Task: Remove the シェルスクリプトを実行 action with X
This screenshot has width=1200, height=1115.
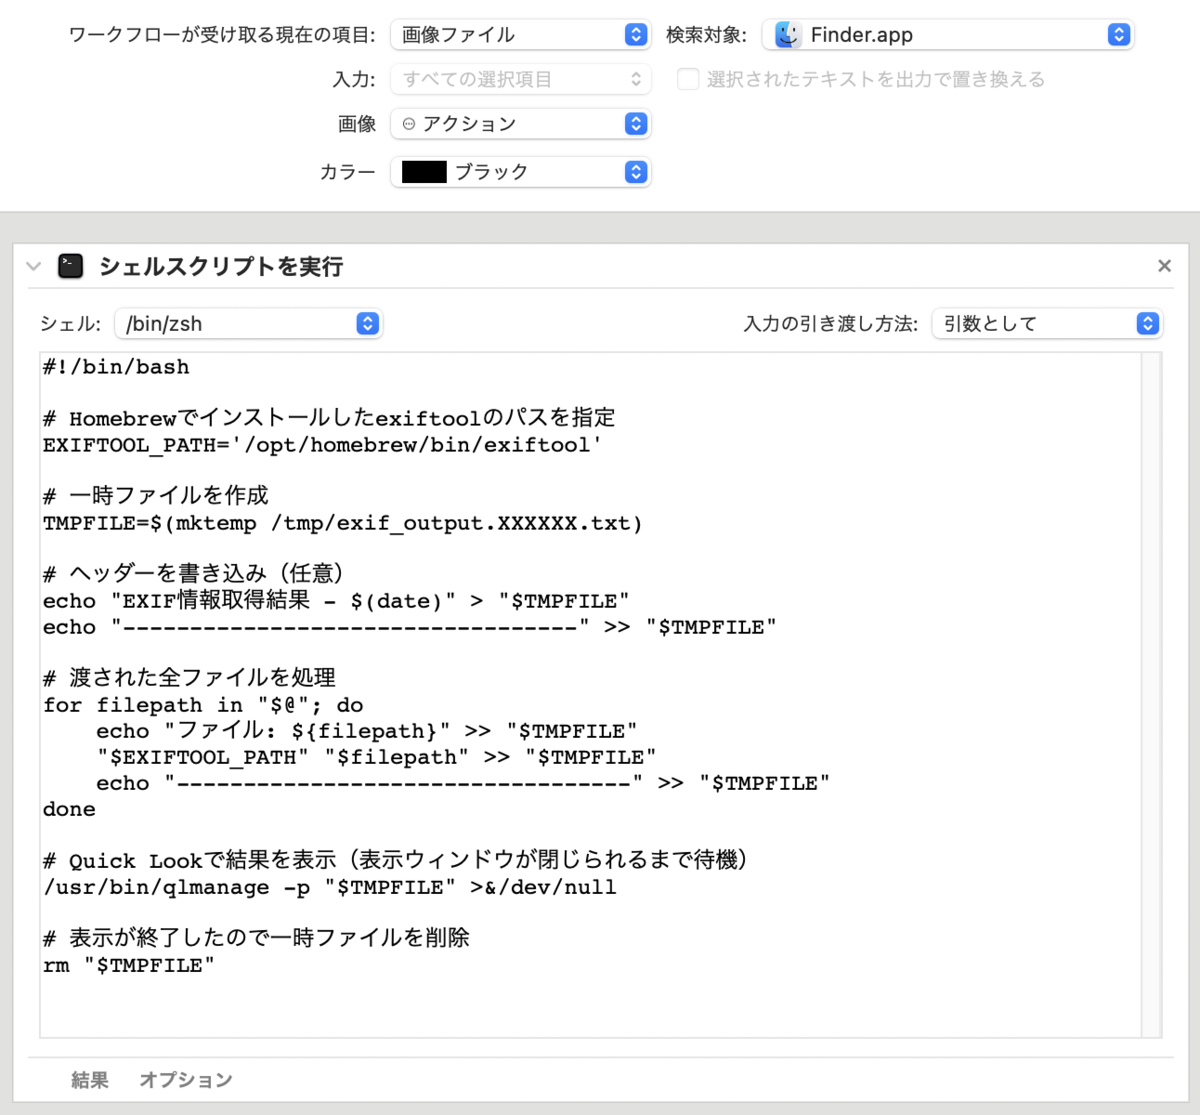Action: point(1164,266)
